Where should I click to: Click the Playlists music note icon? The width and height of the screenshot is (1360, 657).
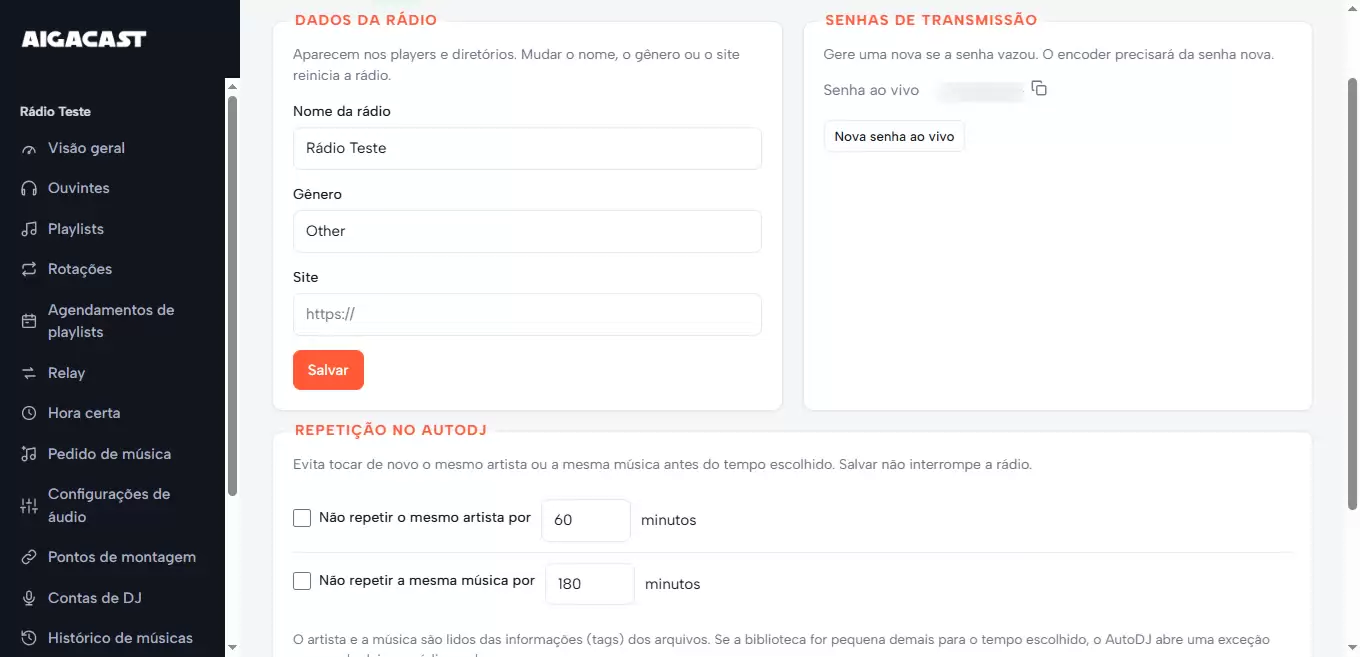tap(29, 229)
